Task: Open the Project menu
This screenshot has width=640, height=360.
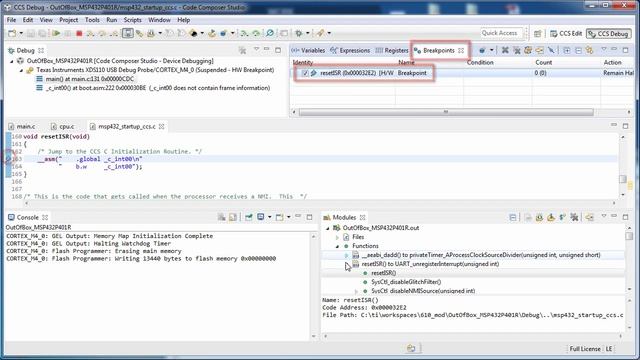Action: 69,20
